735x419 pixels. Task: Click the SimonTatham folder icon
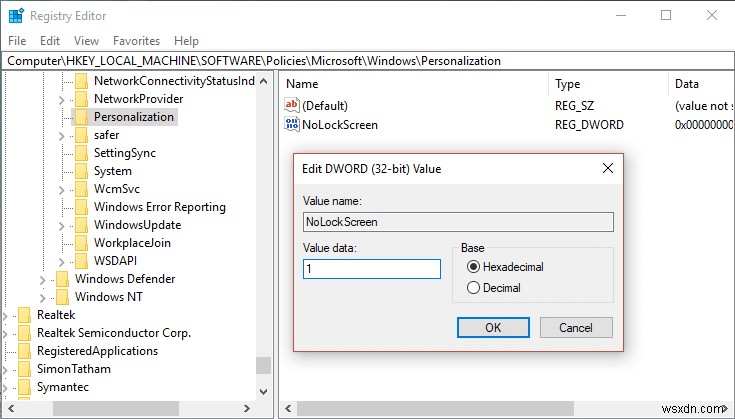point(25,369)
